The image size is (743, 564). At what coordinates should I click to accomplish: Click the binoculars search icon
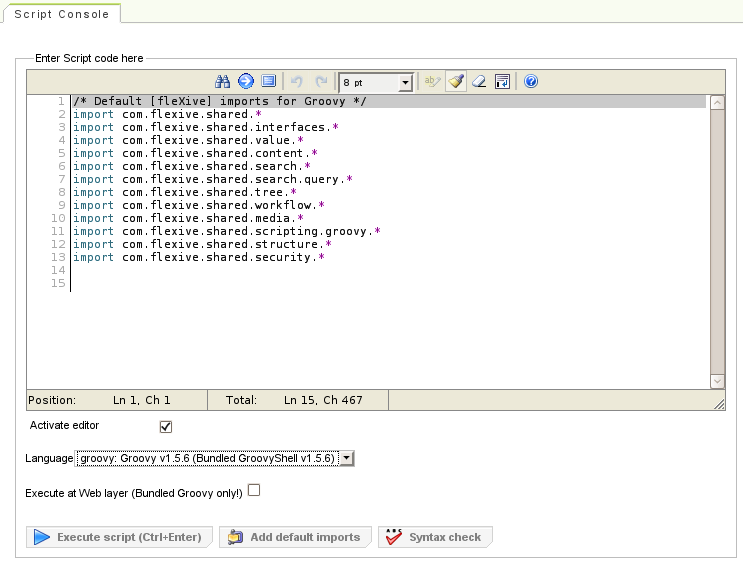pos(223,82)
